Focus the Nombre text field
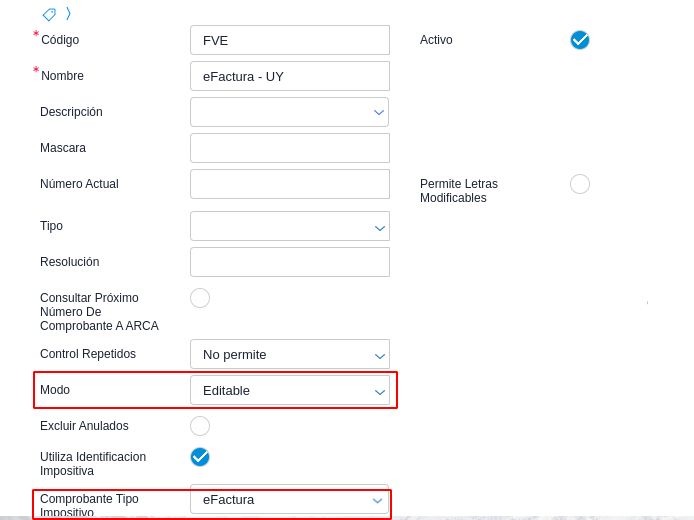694x520 pixels. 290,76
